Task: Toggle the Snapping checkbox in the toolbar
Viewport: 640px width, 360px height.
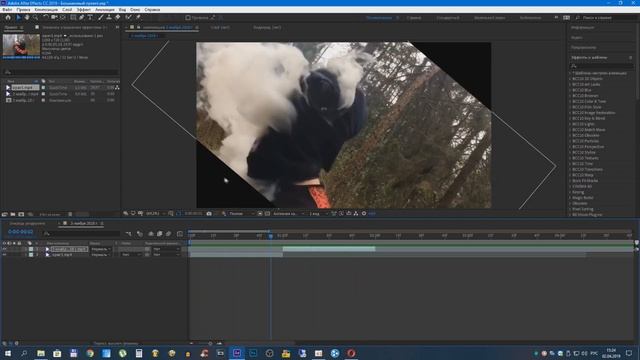Action: pos(188,18)
